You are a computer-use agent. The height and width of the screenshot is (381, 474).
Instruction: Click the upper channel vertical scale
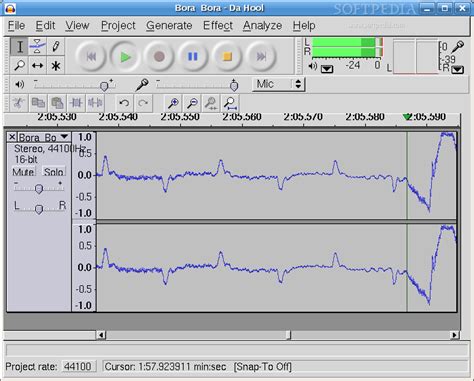(x=84, y=175)
